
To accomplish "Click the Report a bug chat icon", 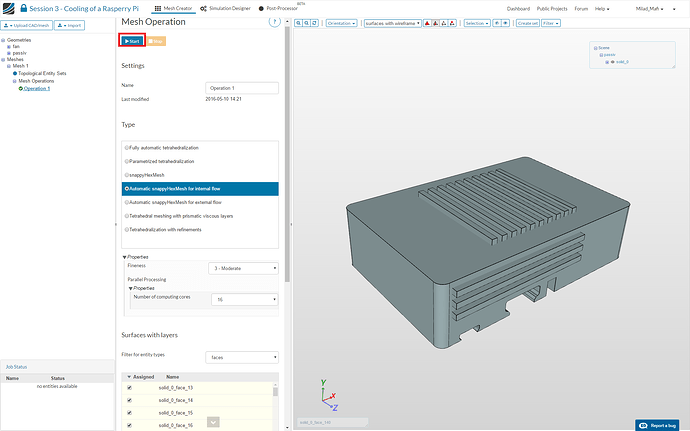I will 643,424.
